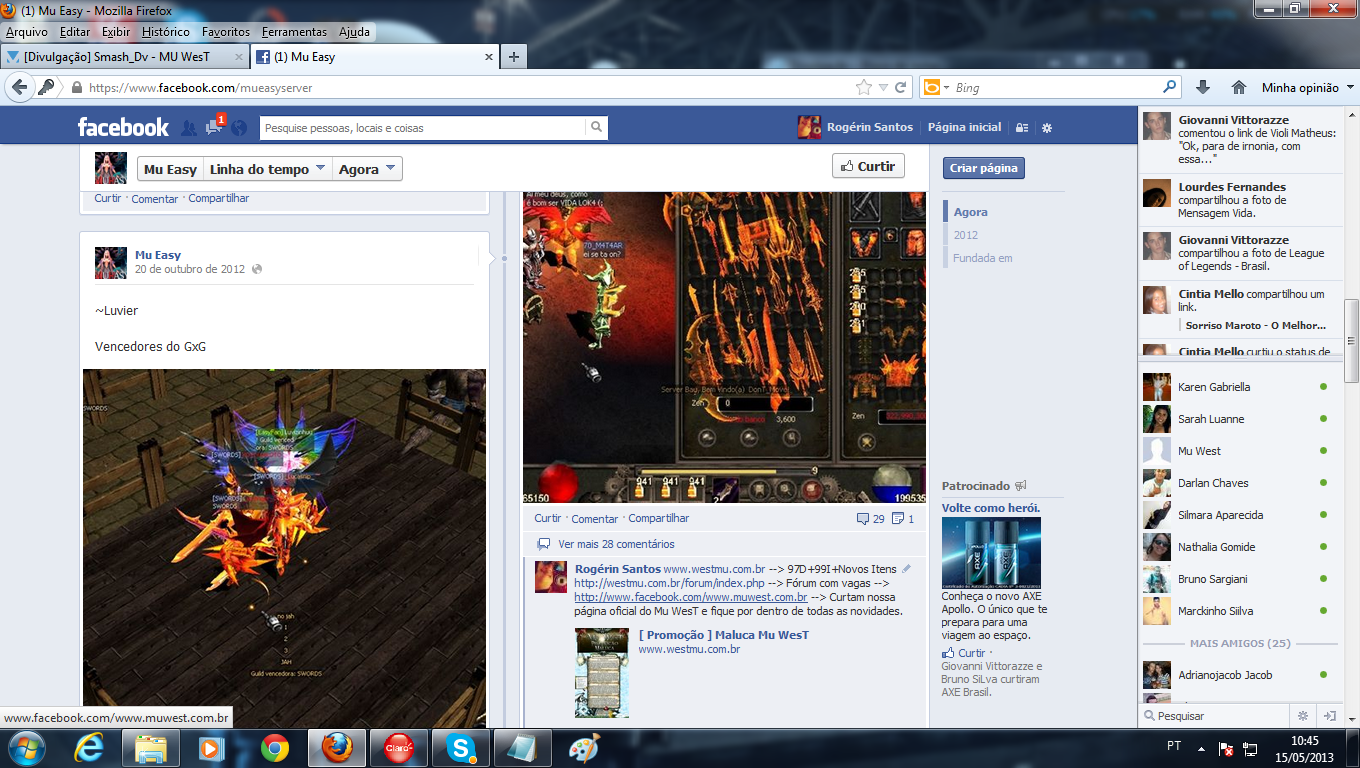Open Windows Start button

25,747
